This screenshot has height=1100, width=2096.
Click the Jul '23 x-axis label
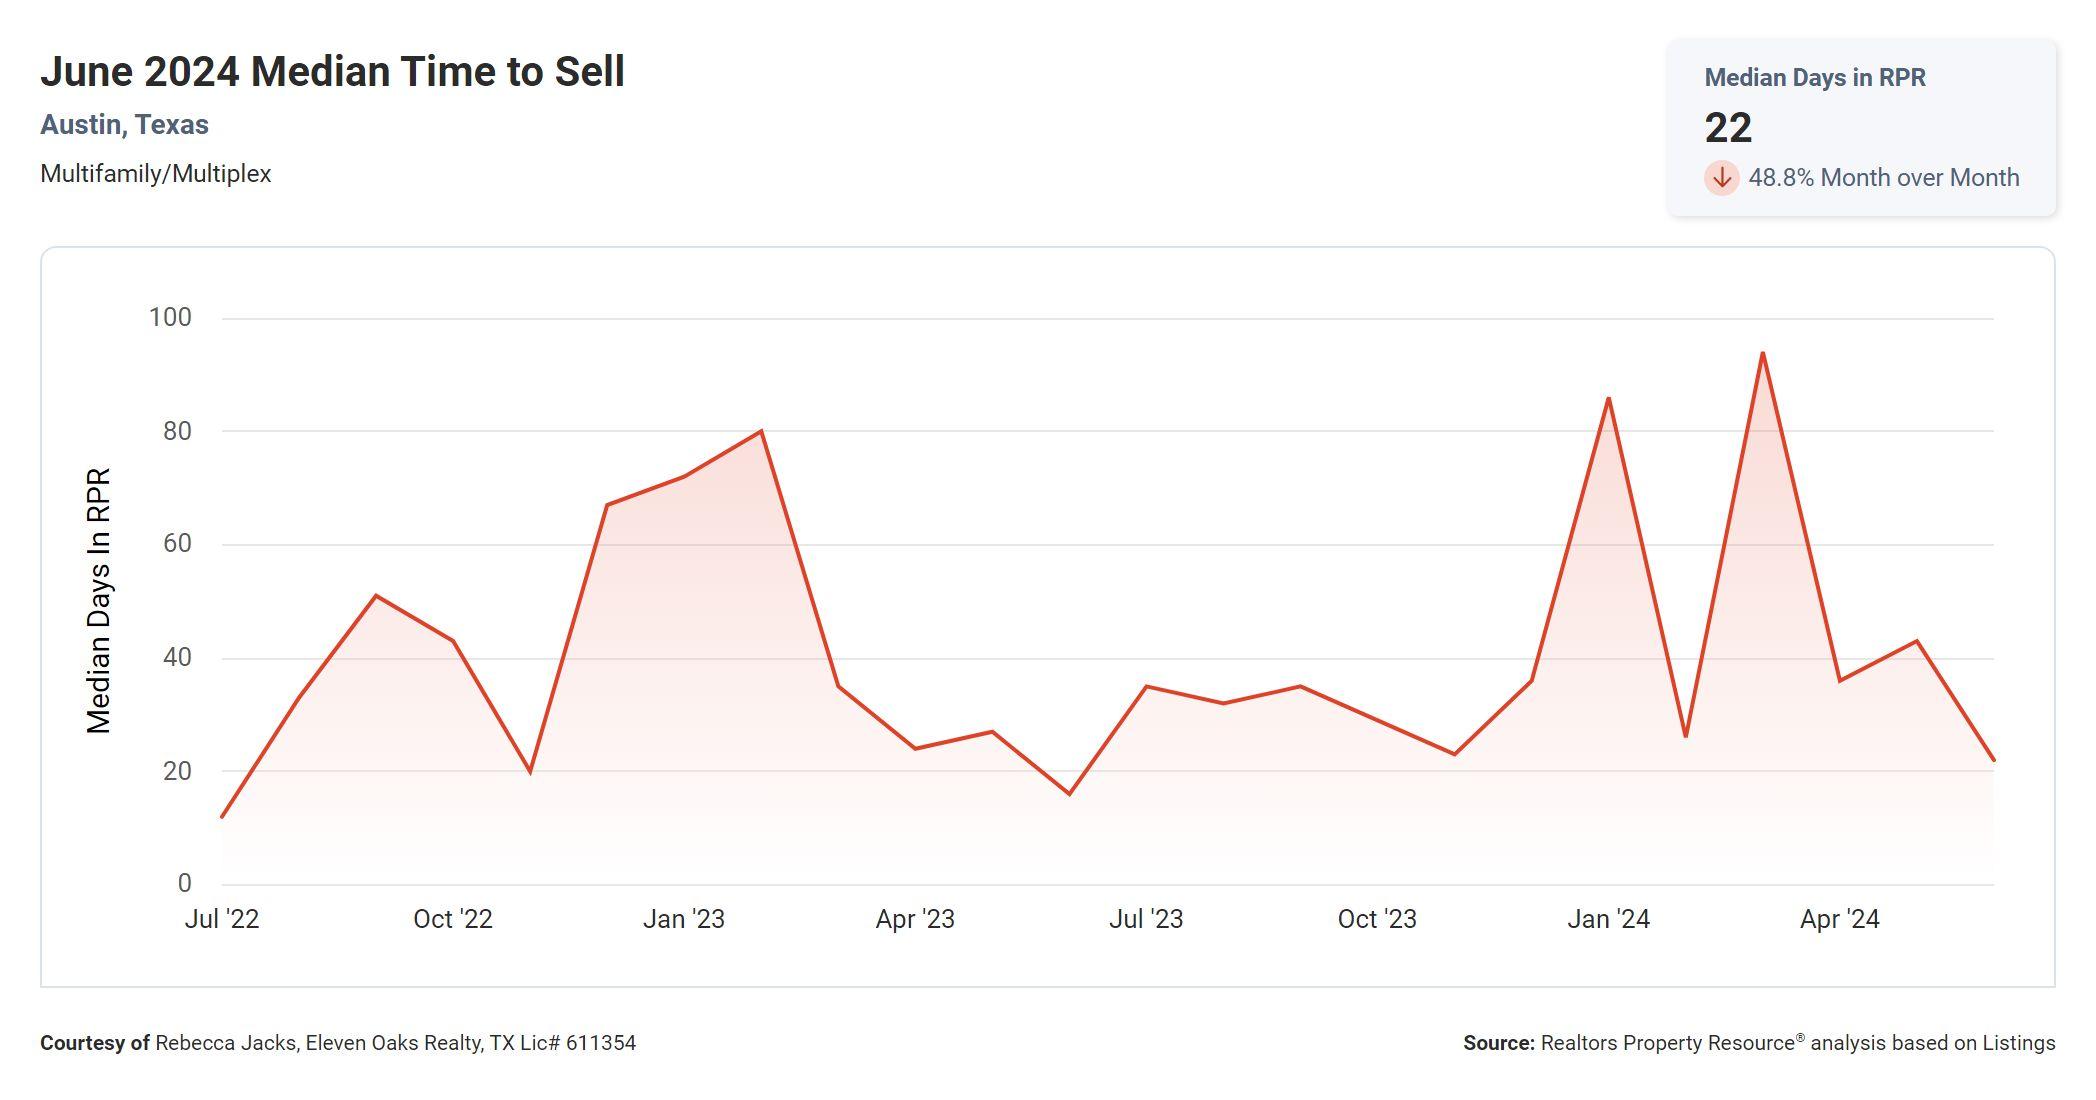pyautogui.click(x=1146, y=919)
